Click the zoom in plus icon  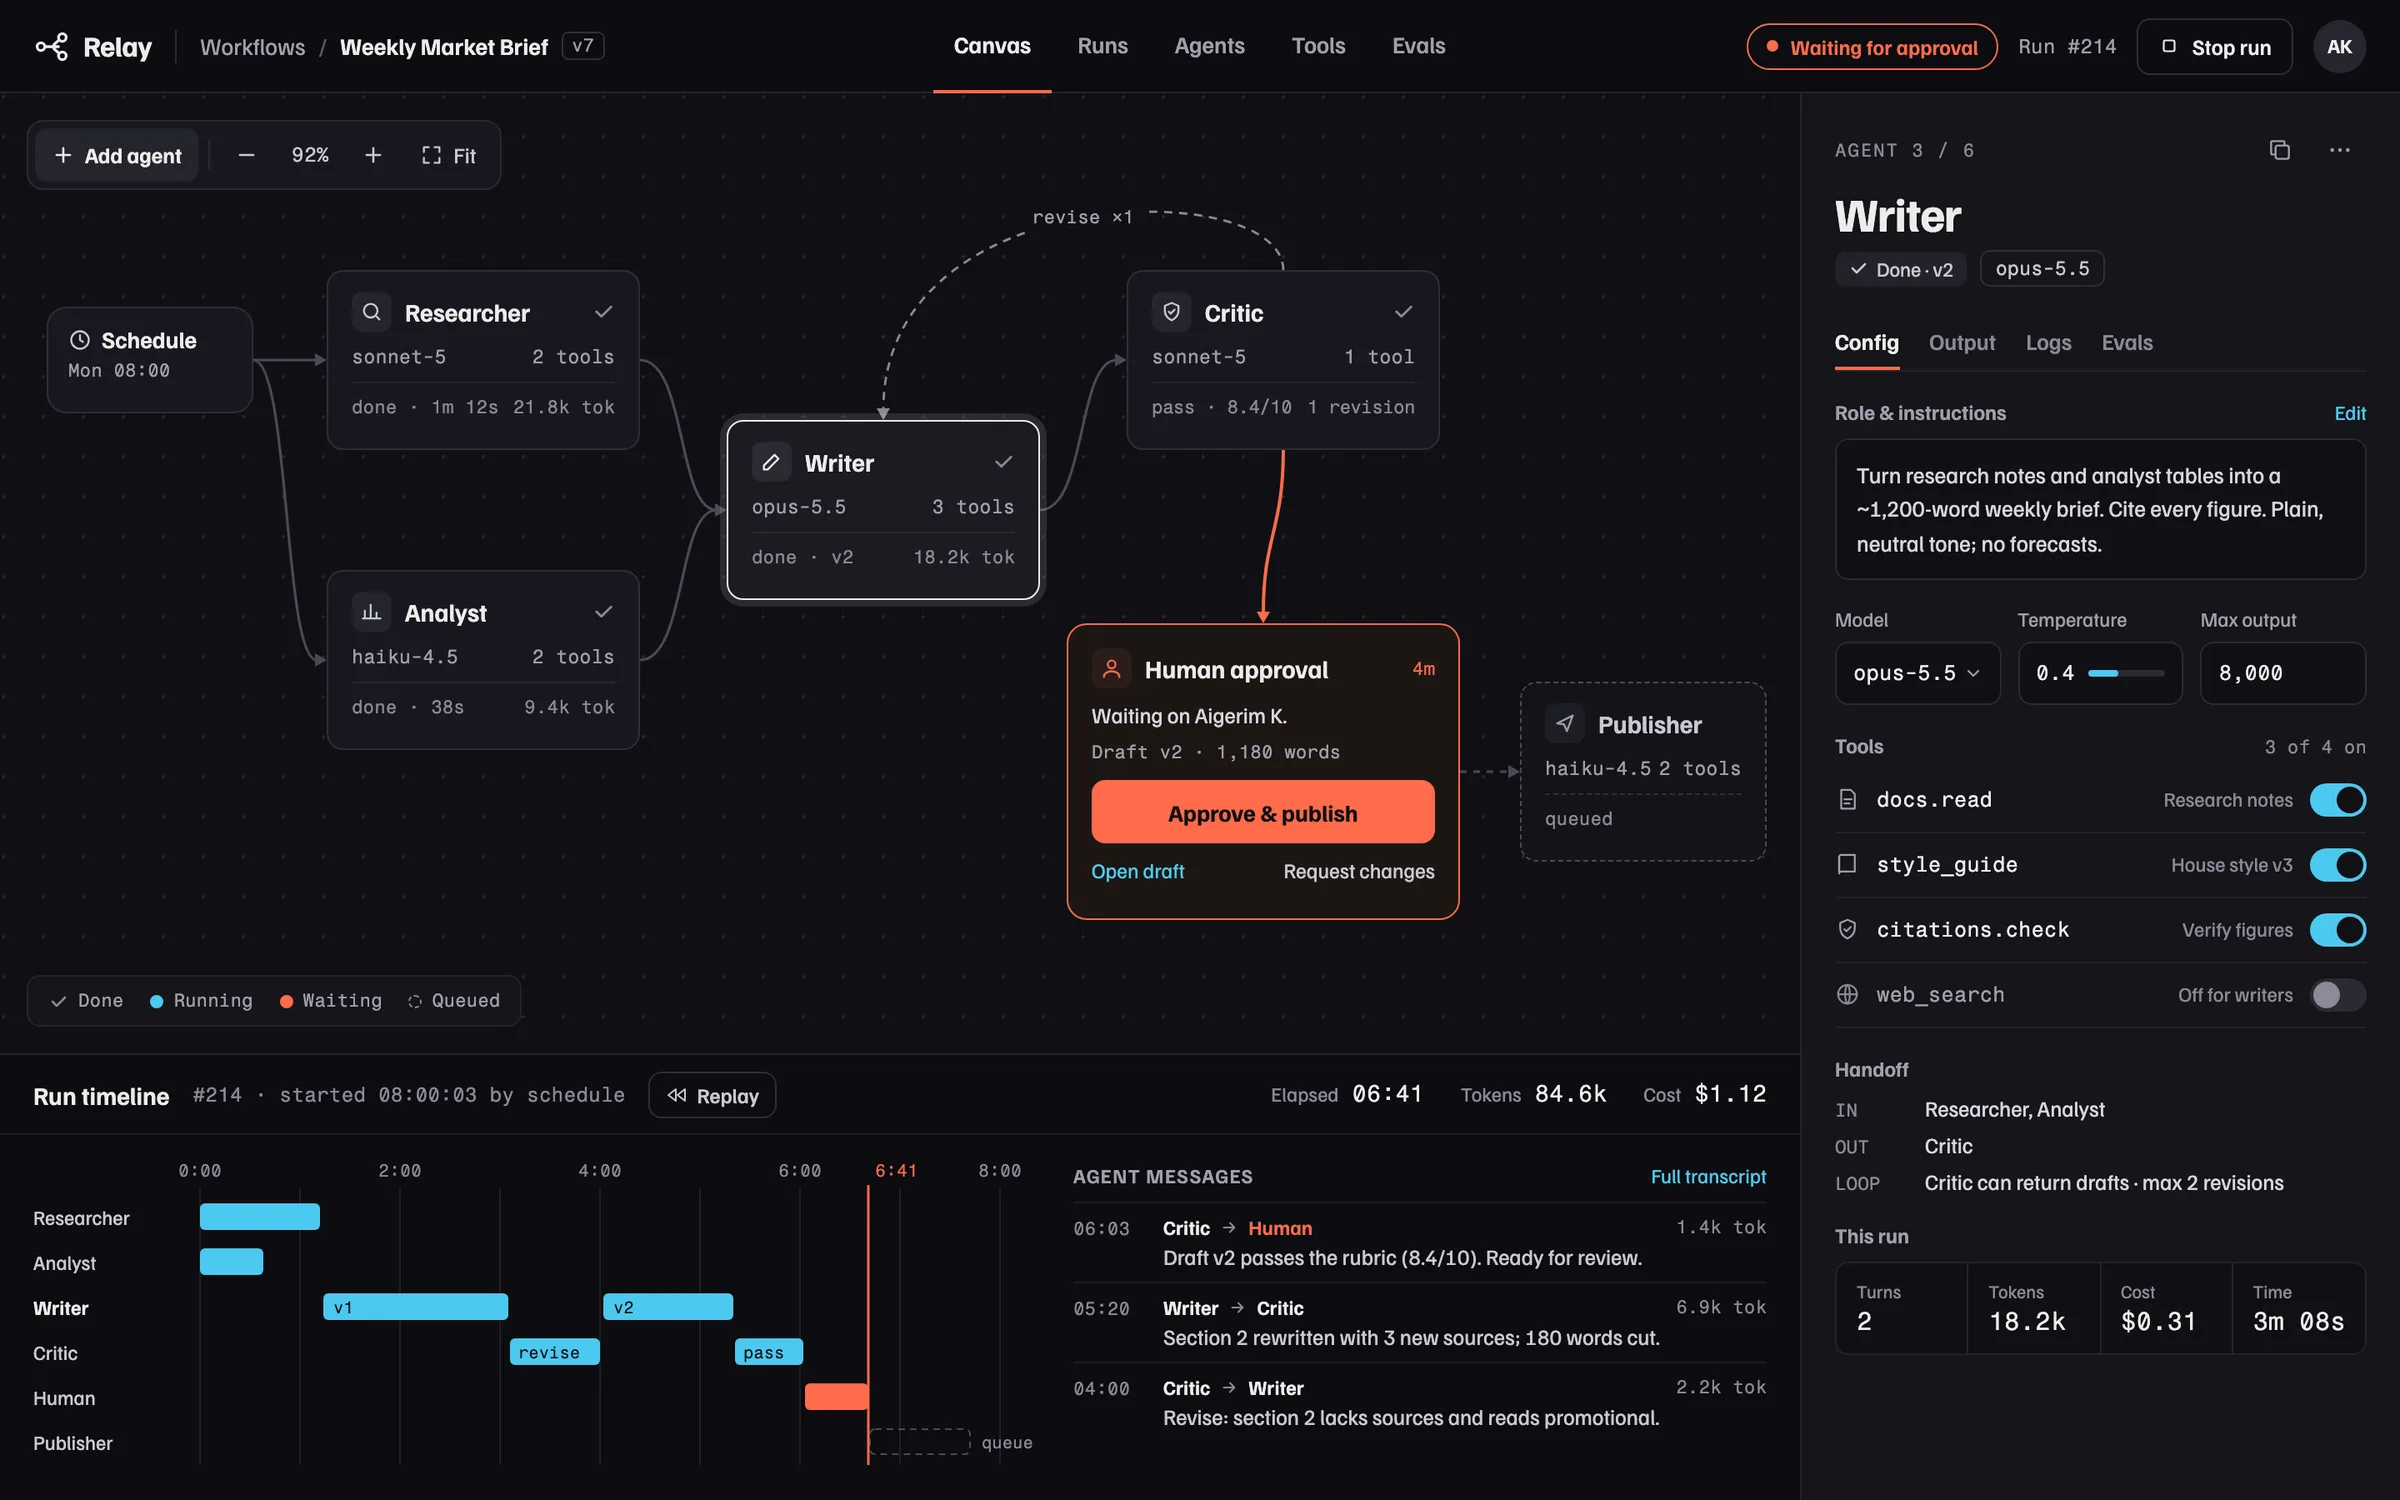coord(373,155)
